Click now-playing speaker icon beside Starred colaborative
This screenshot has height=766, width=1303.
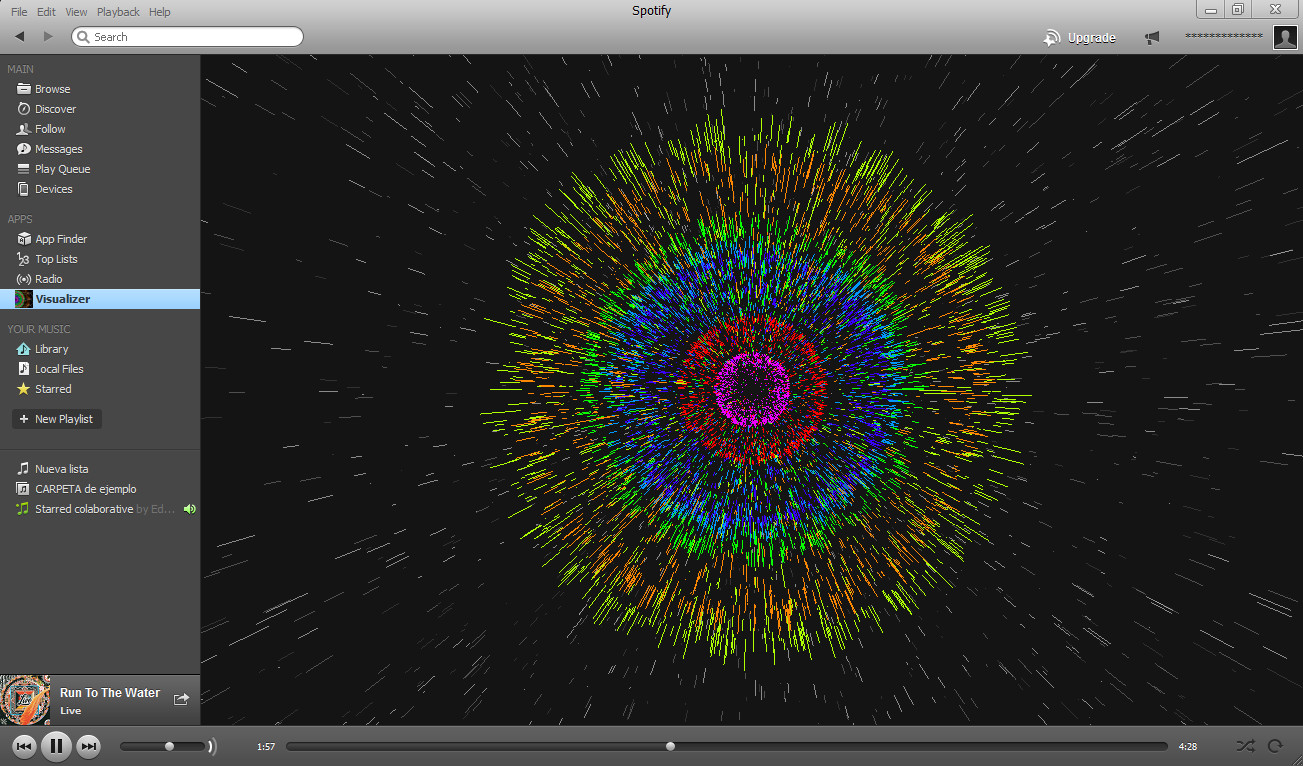pos(190,509)
